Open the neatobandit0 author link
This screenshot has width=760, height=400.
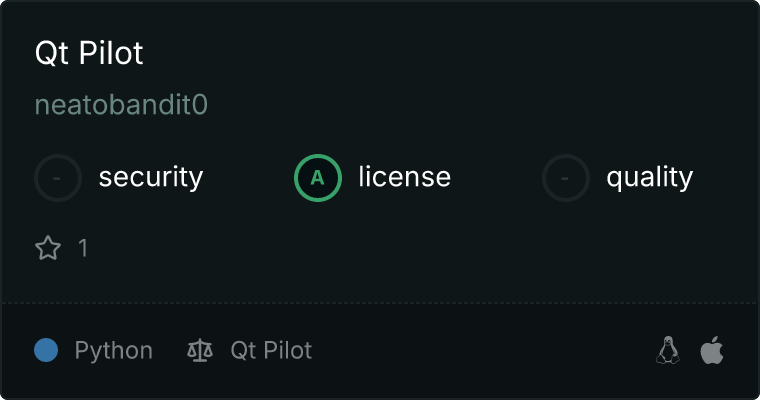click(121, 105)
